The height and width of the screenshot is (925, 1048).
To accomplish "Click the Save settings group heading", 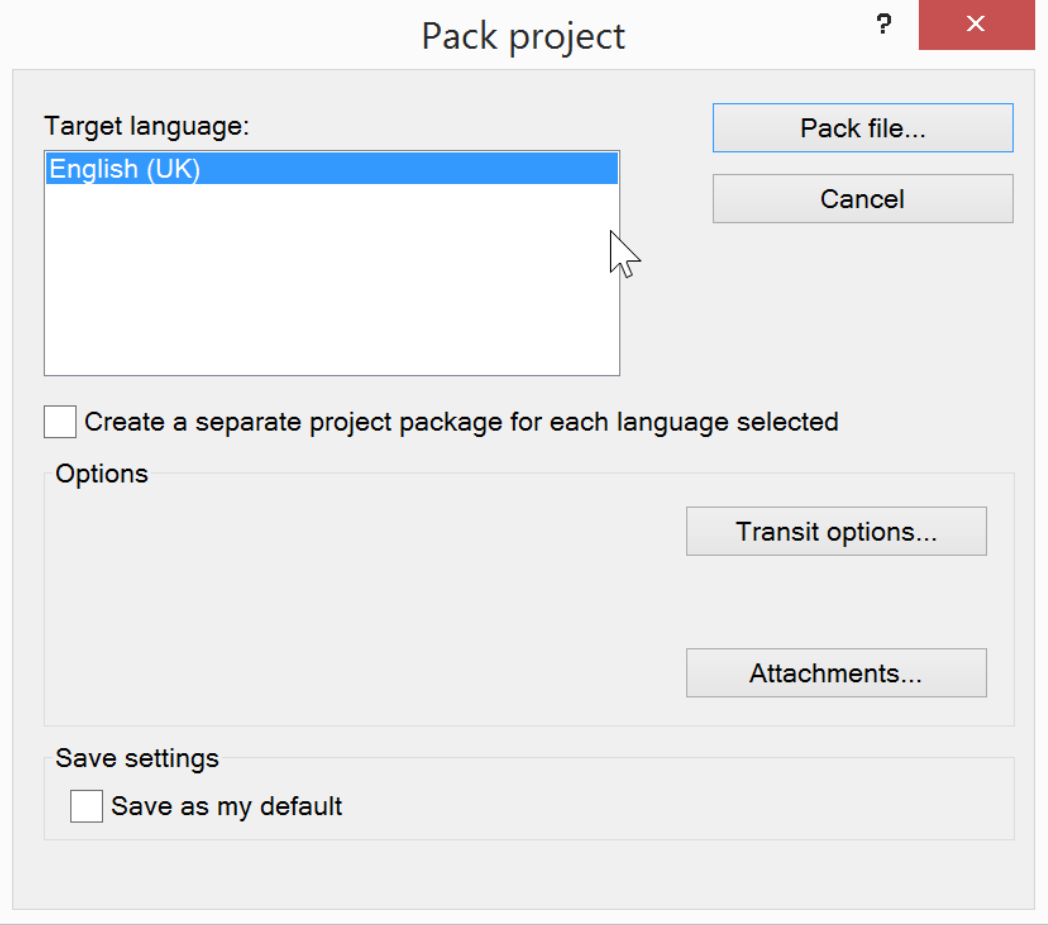I will pyautogui.click(x=137, y=758).
